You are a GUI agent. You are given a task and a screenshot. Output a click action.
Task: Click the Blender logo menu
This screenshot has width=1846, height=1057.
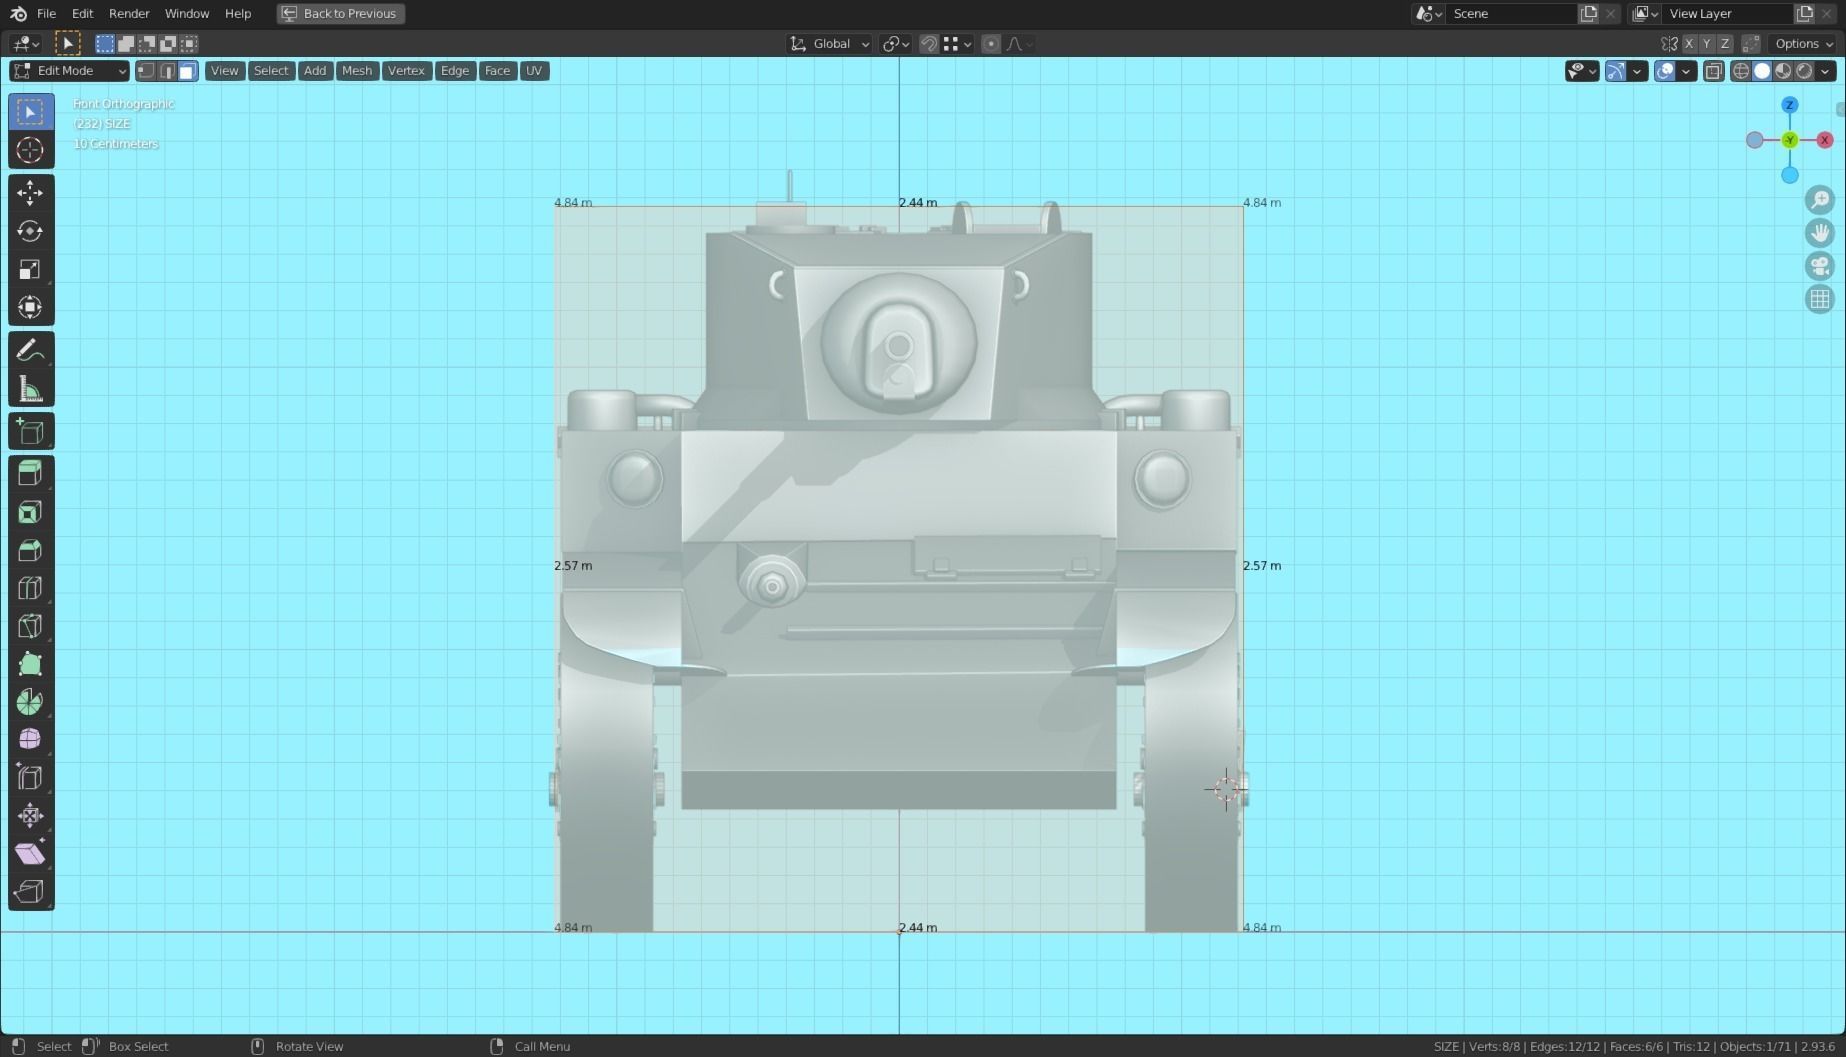coord(18,13)
